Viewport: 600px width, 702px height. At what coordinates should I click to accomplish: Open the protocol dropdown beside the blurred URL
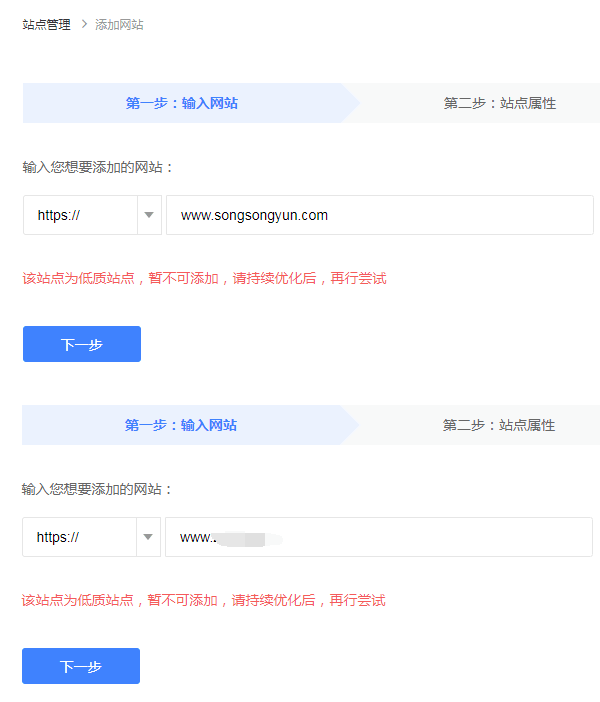[91, 537]
